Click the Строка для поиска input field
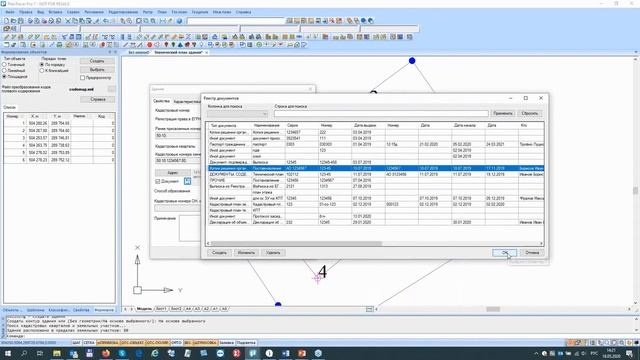Screen dimensions: 640x360 click(x=381, y=113)
